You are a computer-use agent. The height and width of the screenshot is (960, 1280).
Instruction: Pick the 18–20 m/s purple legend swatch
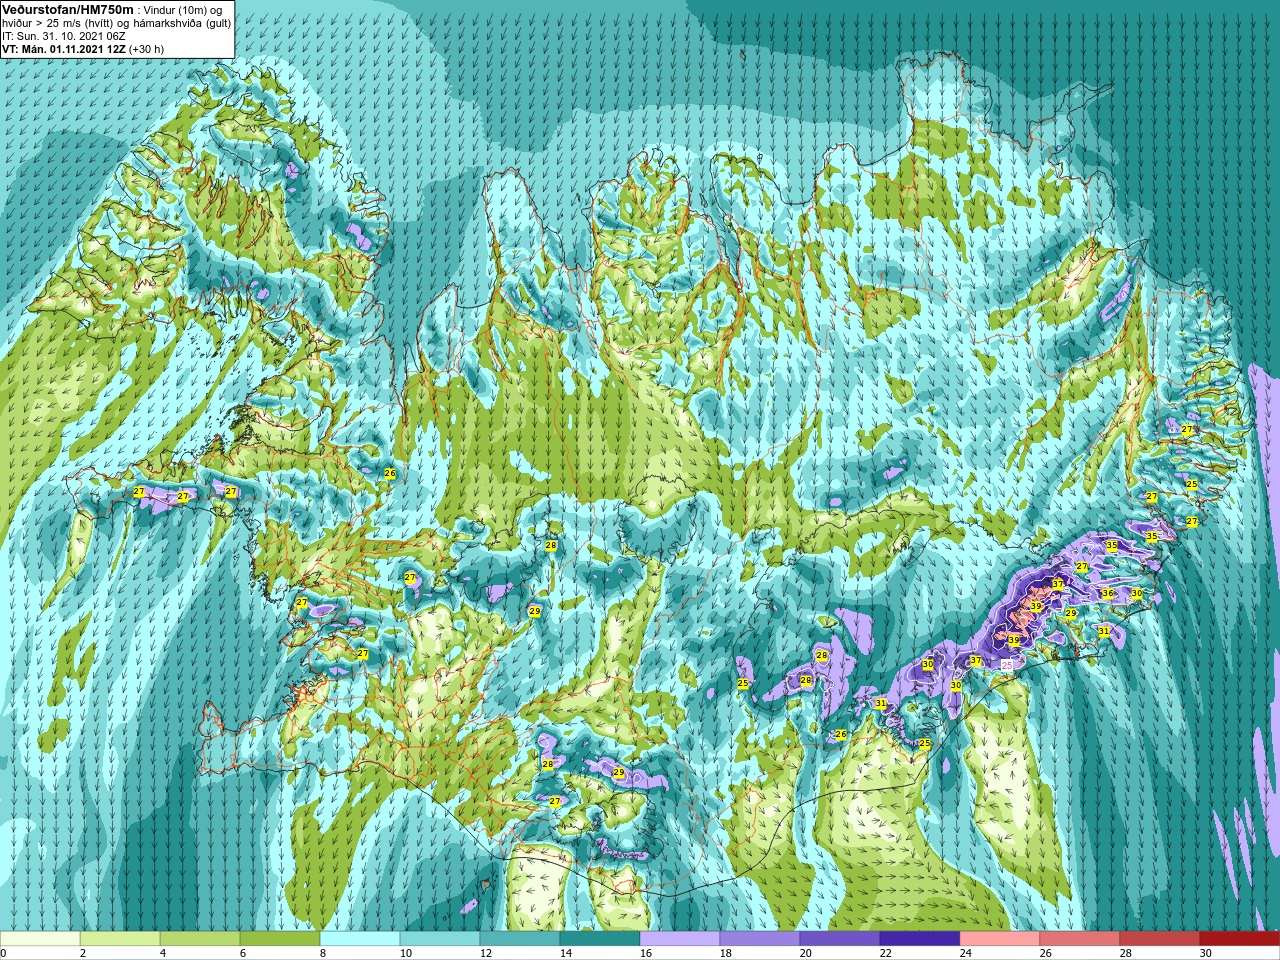[760, 939]
